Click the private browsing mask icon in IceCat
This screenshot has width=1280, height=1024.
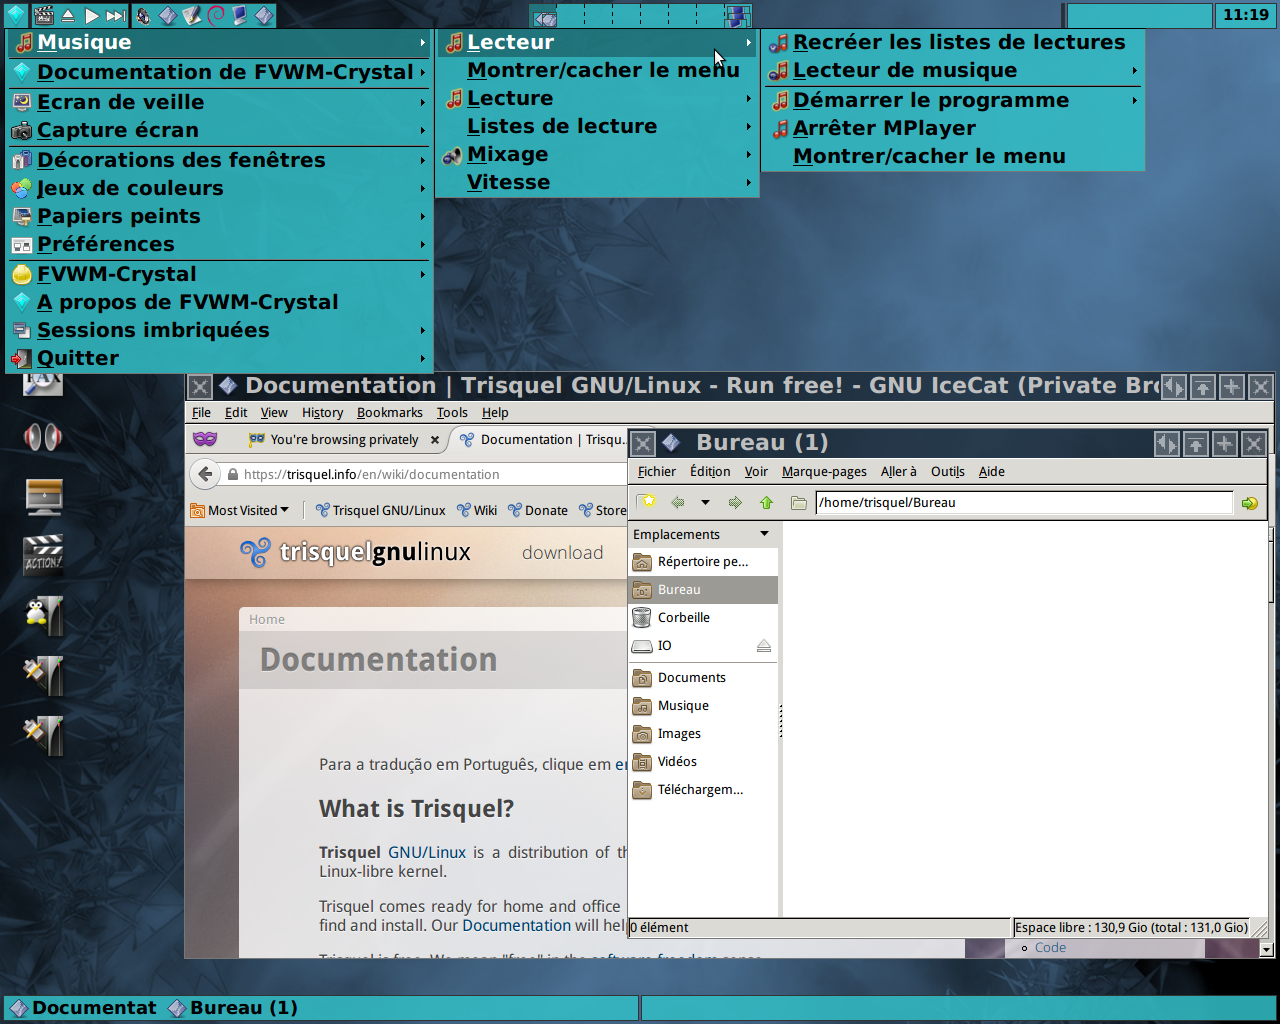204,439
